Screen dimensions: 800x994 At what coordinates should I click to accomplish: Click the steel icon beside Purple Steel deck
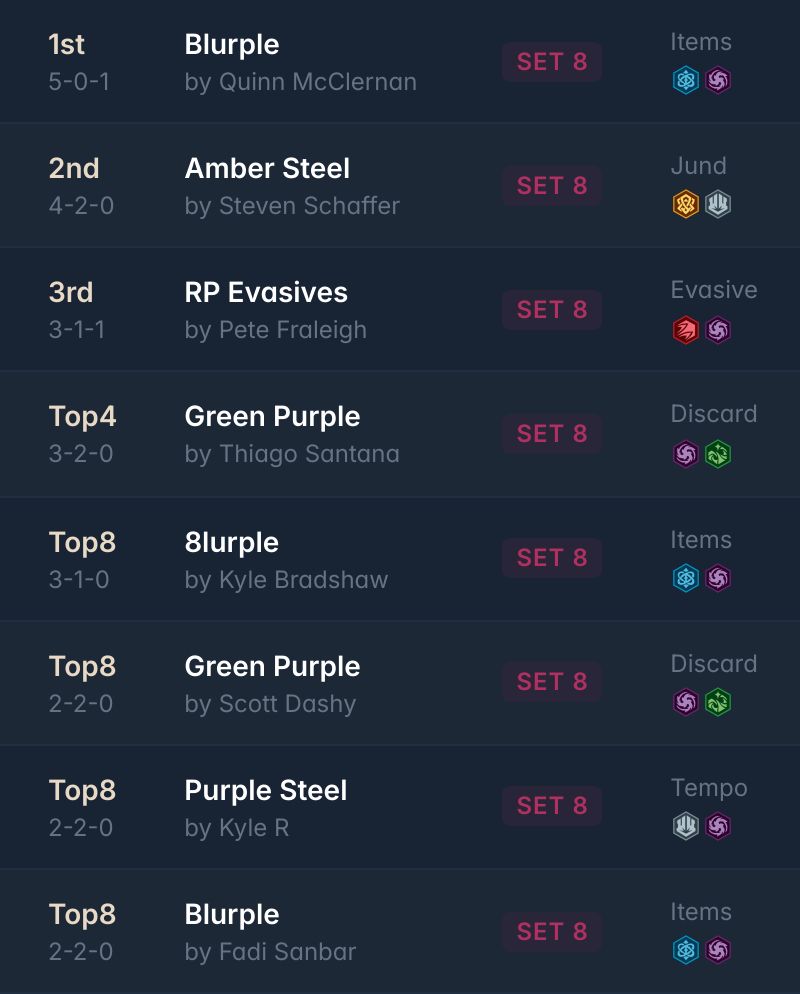pos(685,826)
